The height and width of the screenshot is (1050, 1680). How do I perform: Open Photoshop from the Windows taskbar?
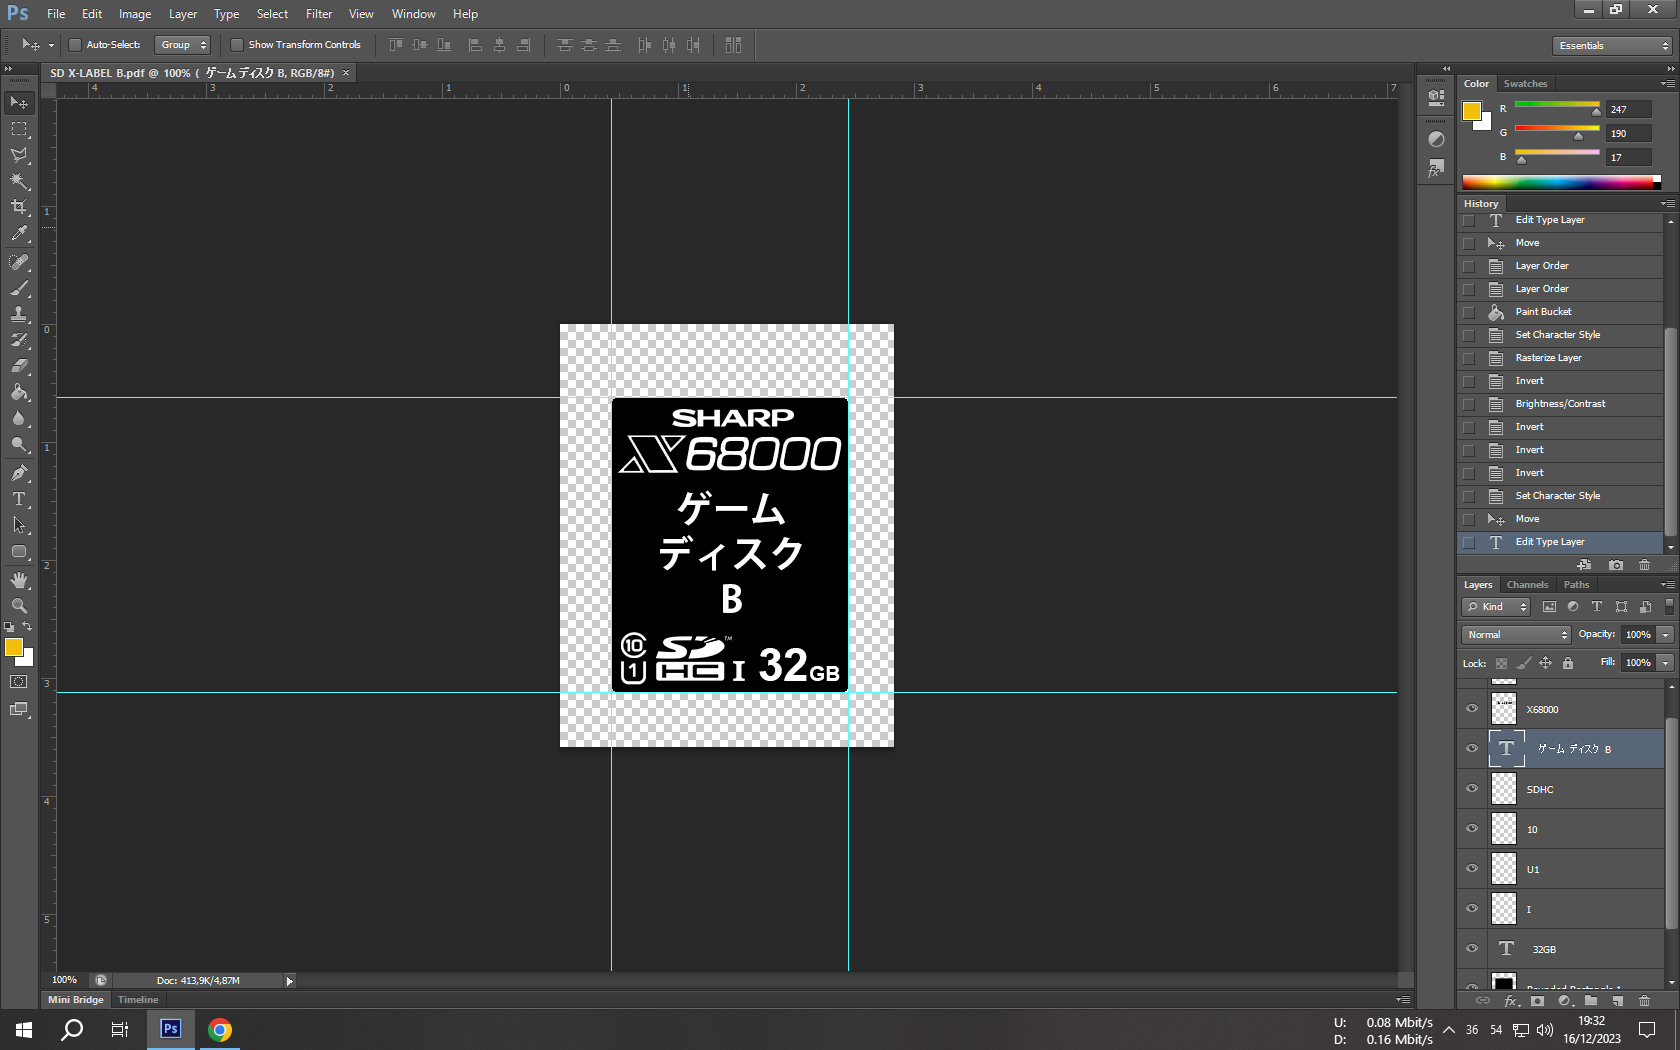[x=171, y=1029]
